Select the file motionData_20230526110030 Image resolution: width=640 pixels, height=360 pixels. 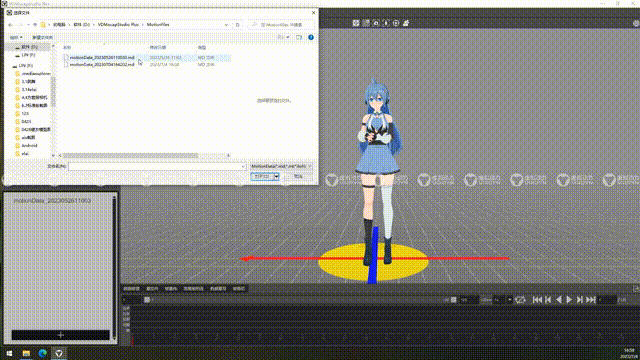tap(102, 58)
